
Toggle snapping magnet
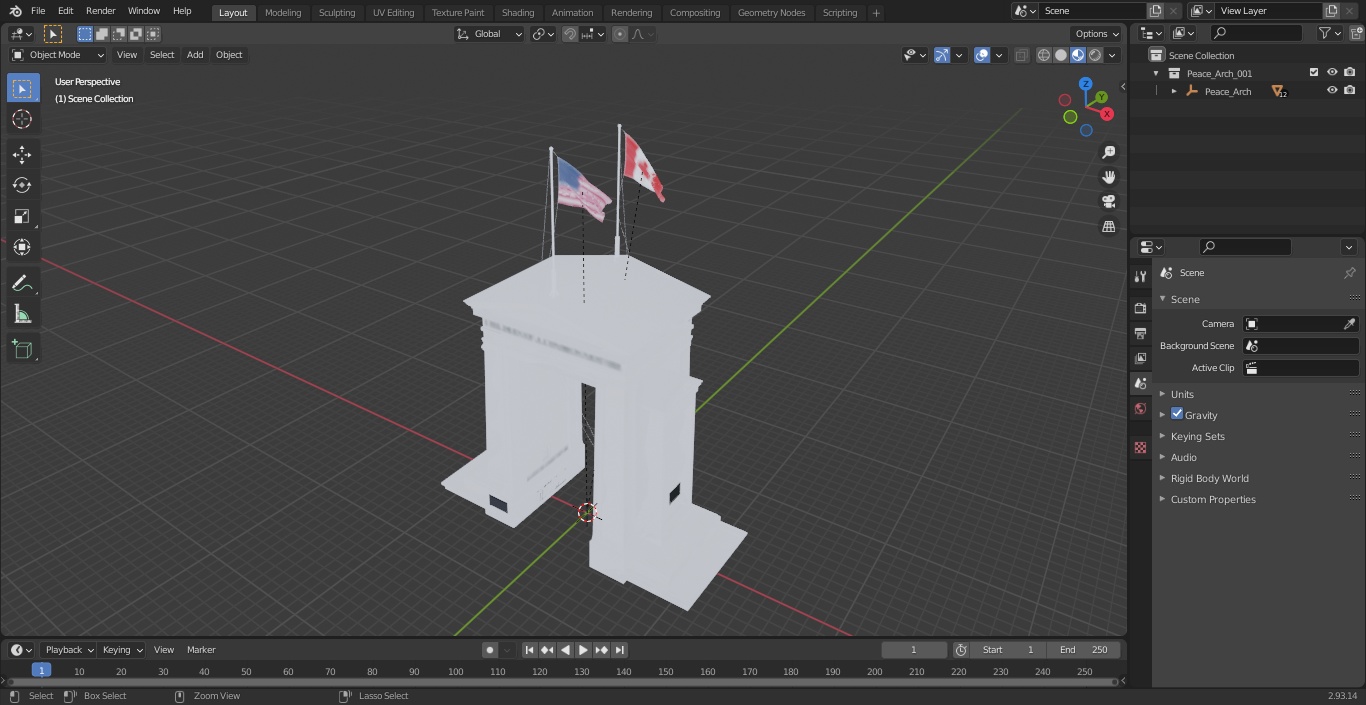[x=570, y=34]
